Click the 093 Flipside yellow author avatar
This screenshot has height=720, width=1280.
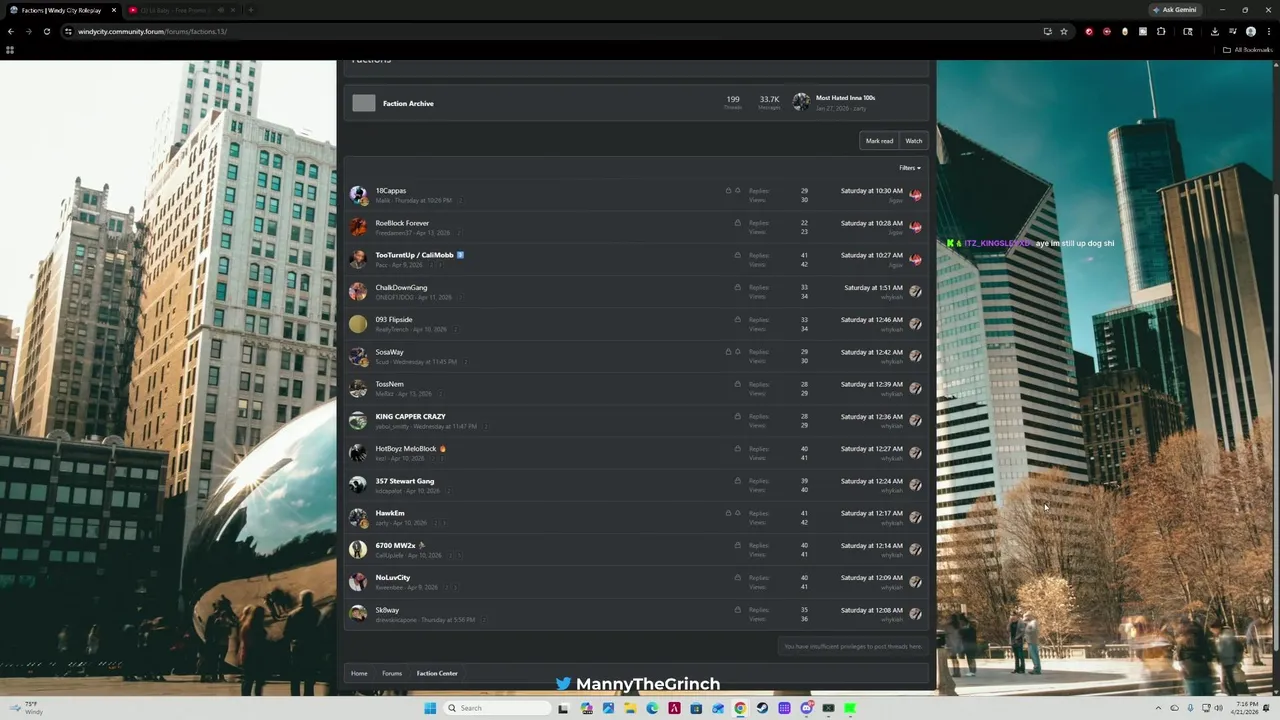click(x=358, y=324)
